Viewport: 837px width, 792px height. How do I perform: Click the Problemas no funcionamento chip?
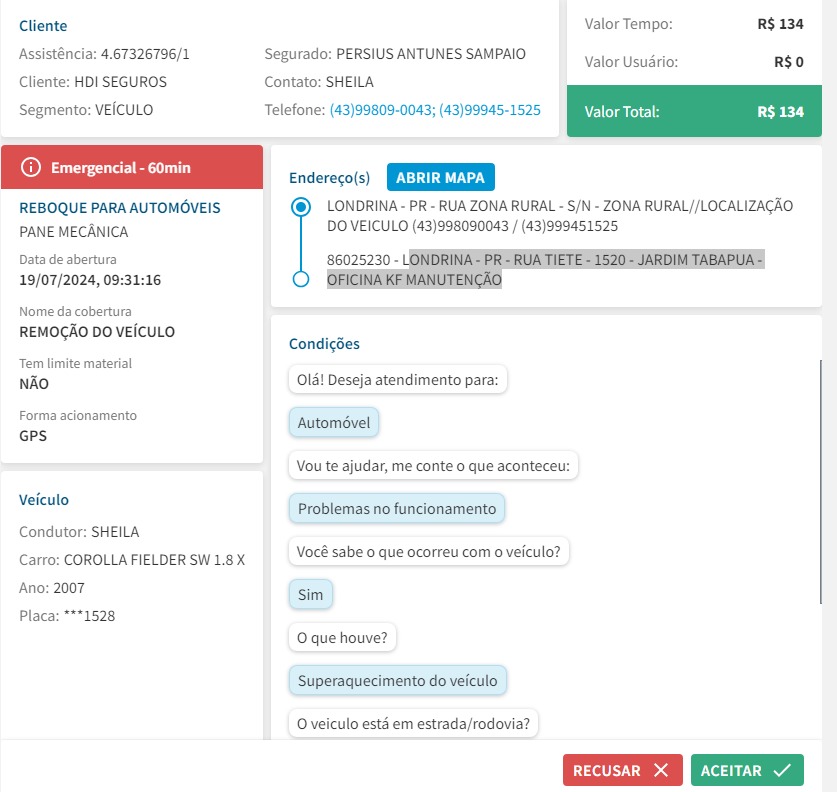397,508
